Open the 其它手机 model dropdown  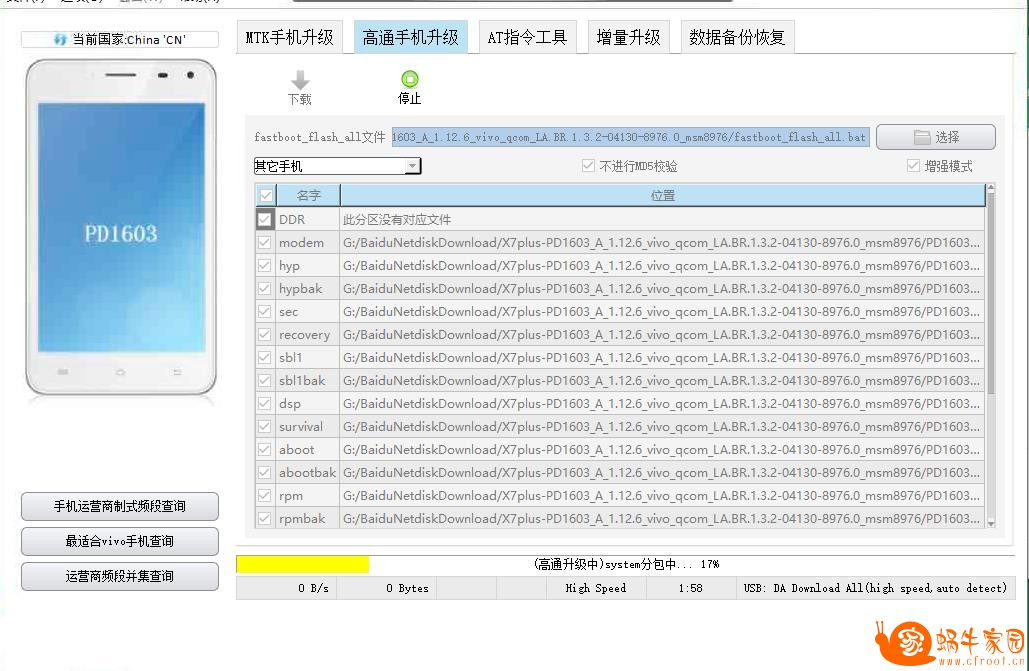coord(337,166)
